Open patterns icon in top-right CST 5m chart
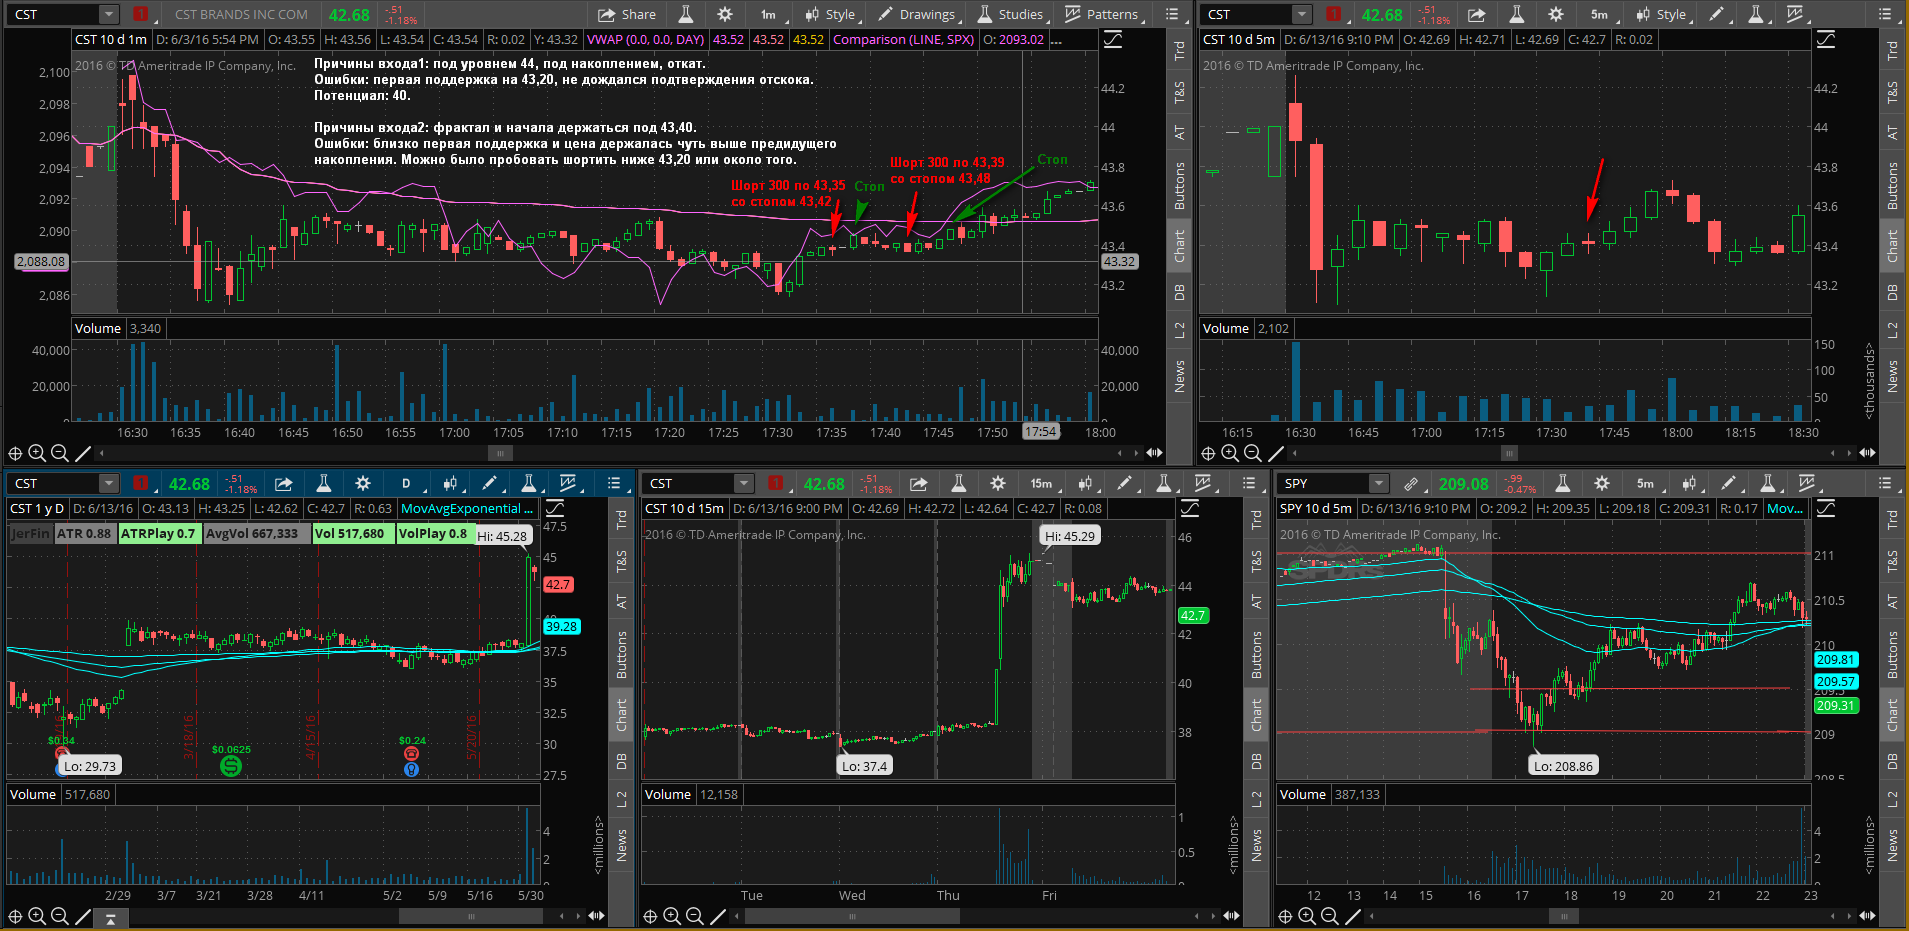The image size is (1909, 931). (x=1796, y=14)
